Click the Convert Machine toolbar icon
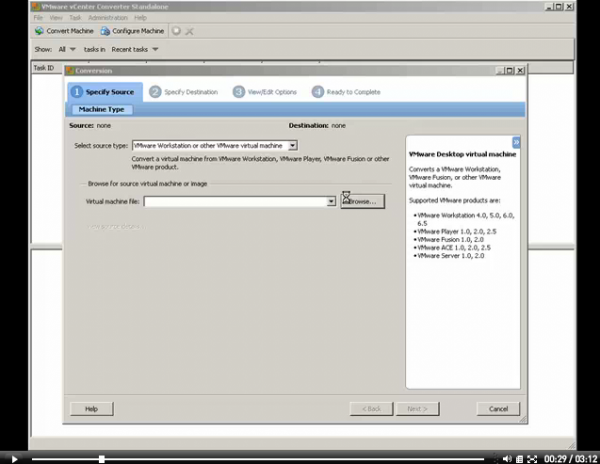 40,31
